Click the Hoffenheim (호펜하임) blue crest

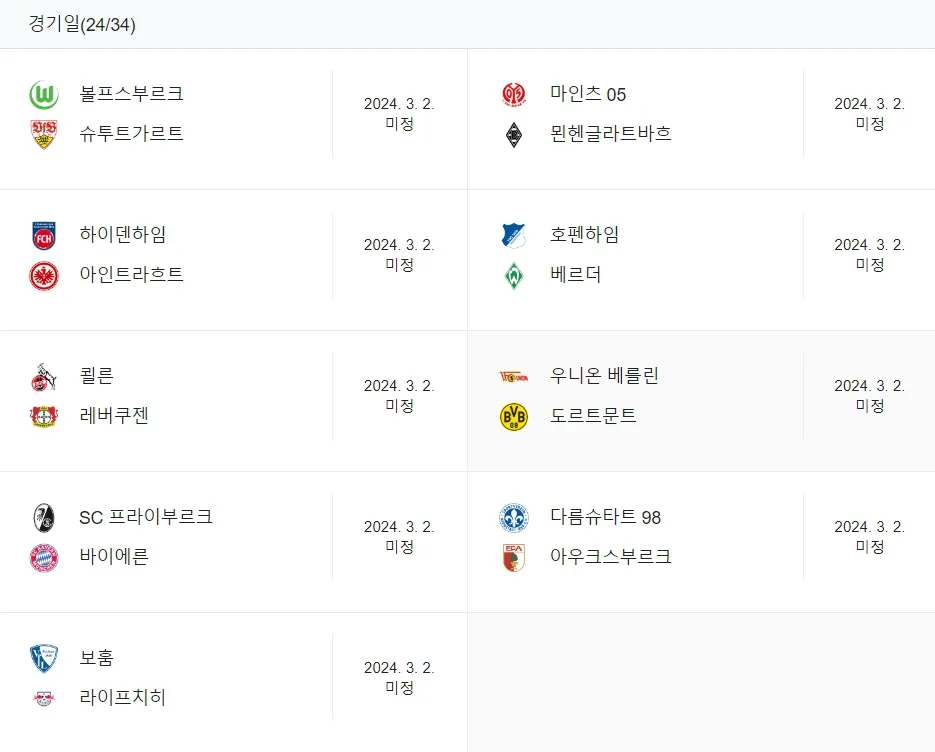point(514,236)
